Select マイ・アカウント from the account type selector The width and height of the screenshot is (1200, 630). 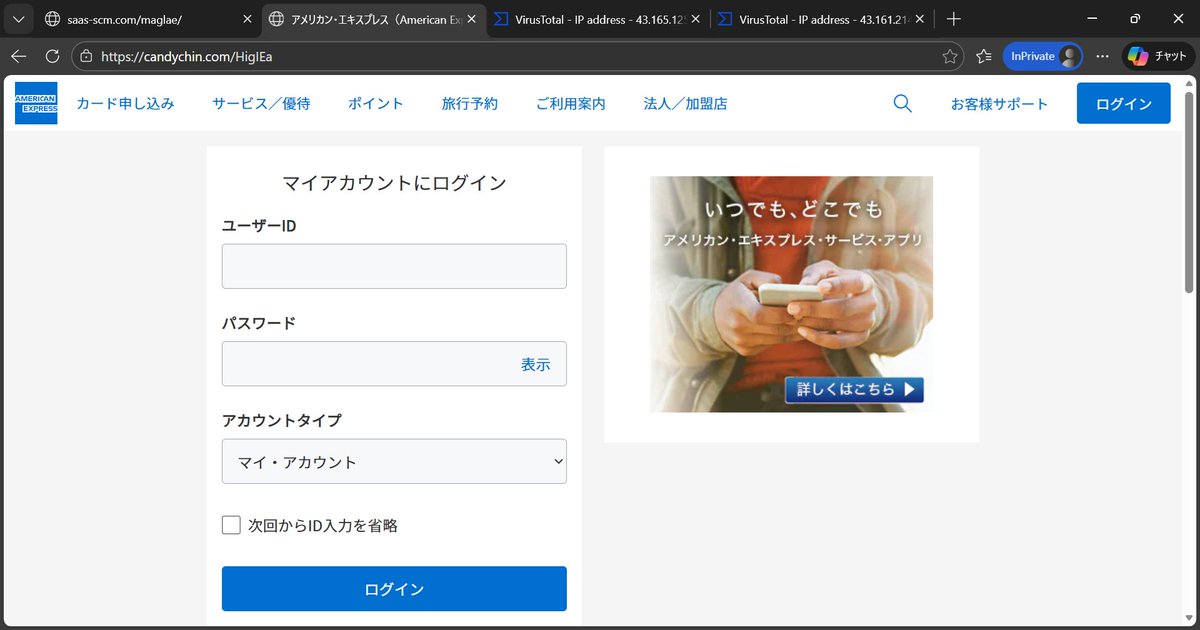pyautogui.click(x=394, y=461)
